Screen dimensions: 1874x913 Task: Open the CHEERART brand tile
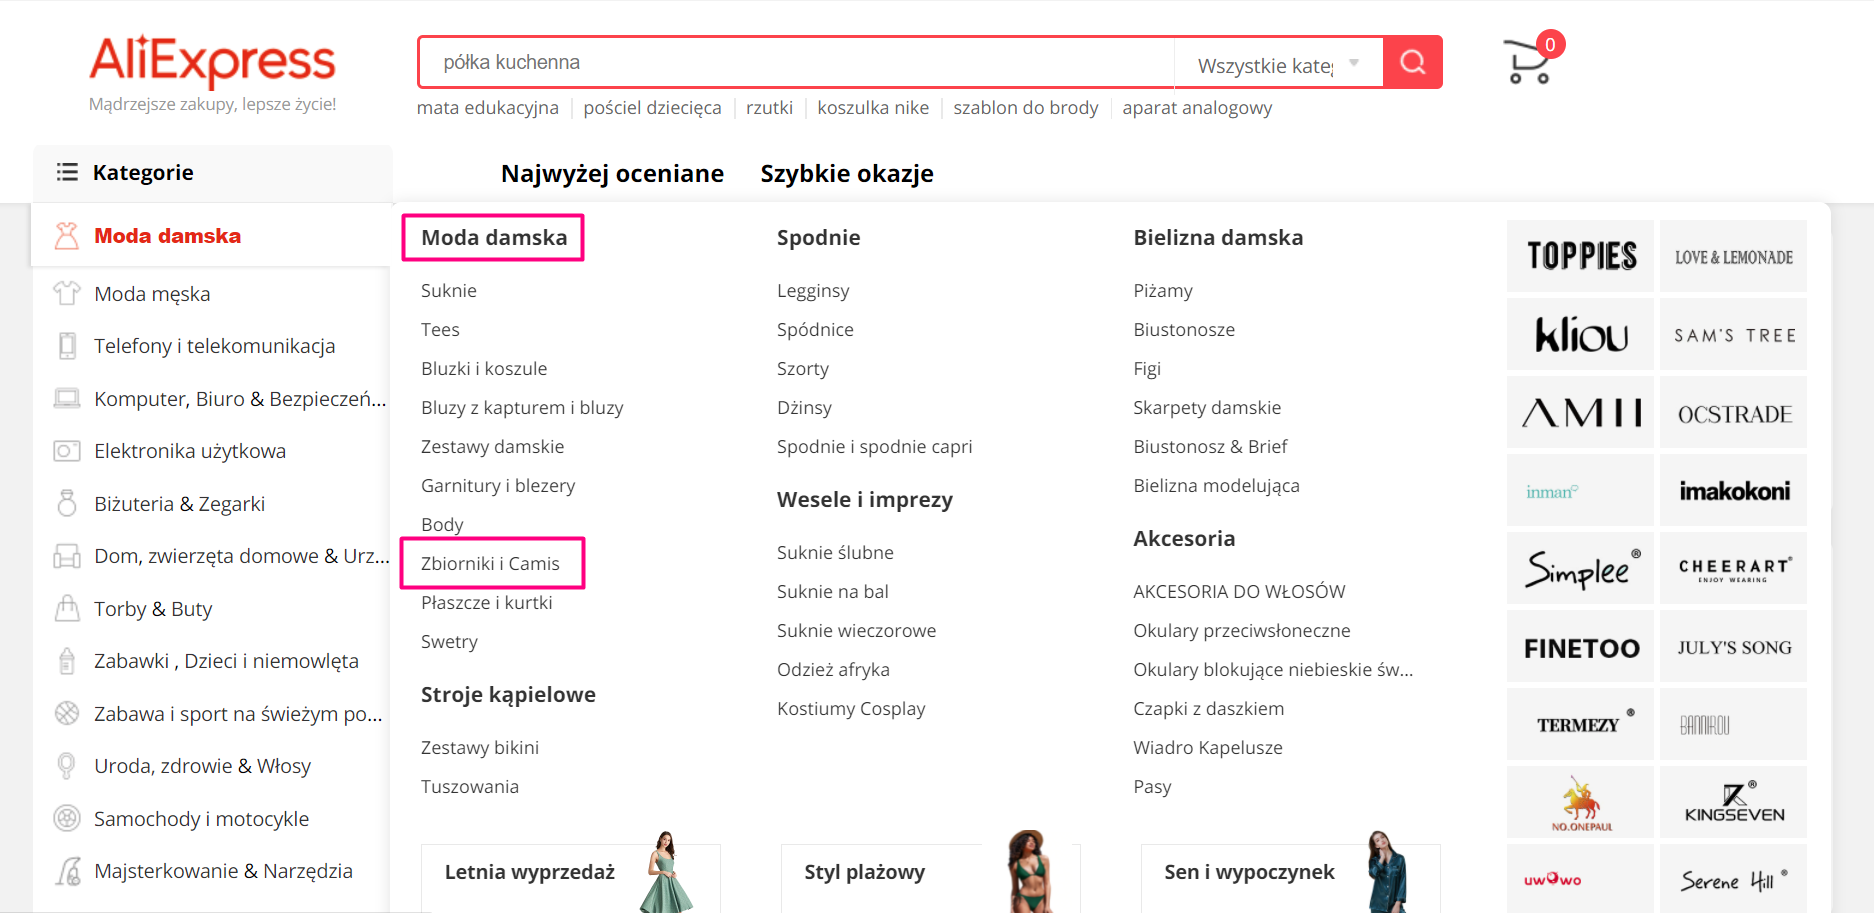click(1733, 568)
